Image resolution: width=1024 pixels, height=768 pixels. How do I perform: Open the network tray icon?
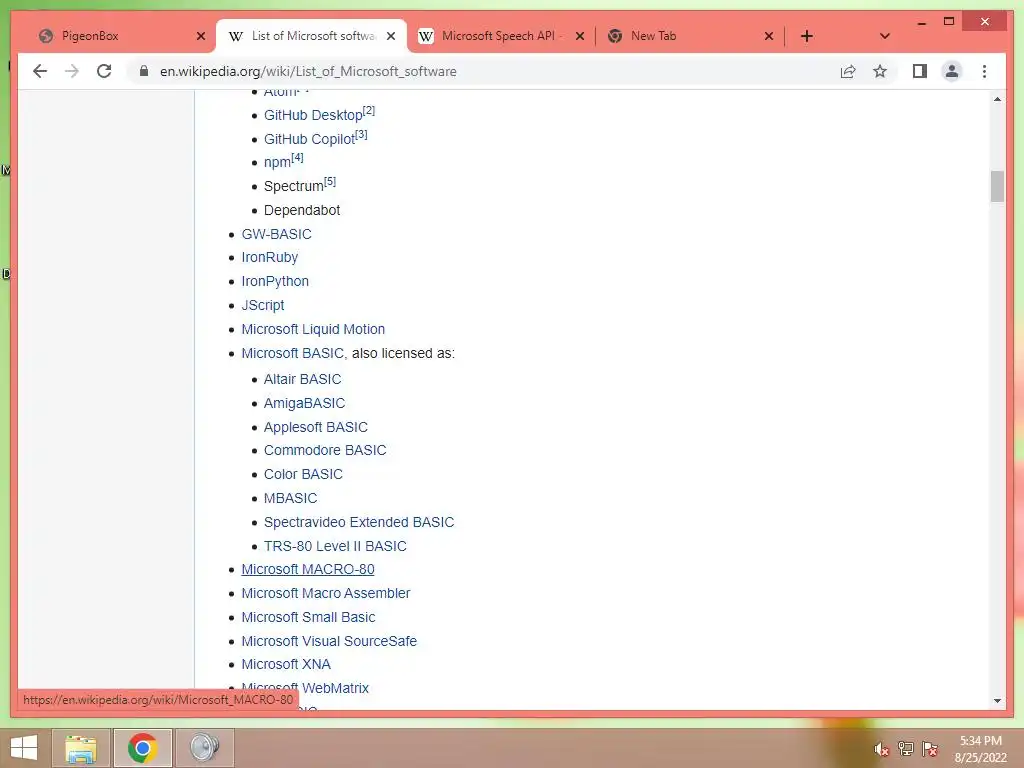click(906, 749)
